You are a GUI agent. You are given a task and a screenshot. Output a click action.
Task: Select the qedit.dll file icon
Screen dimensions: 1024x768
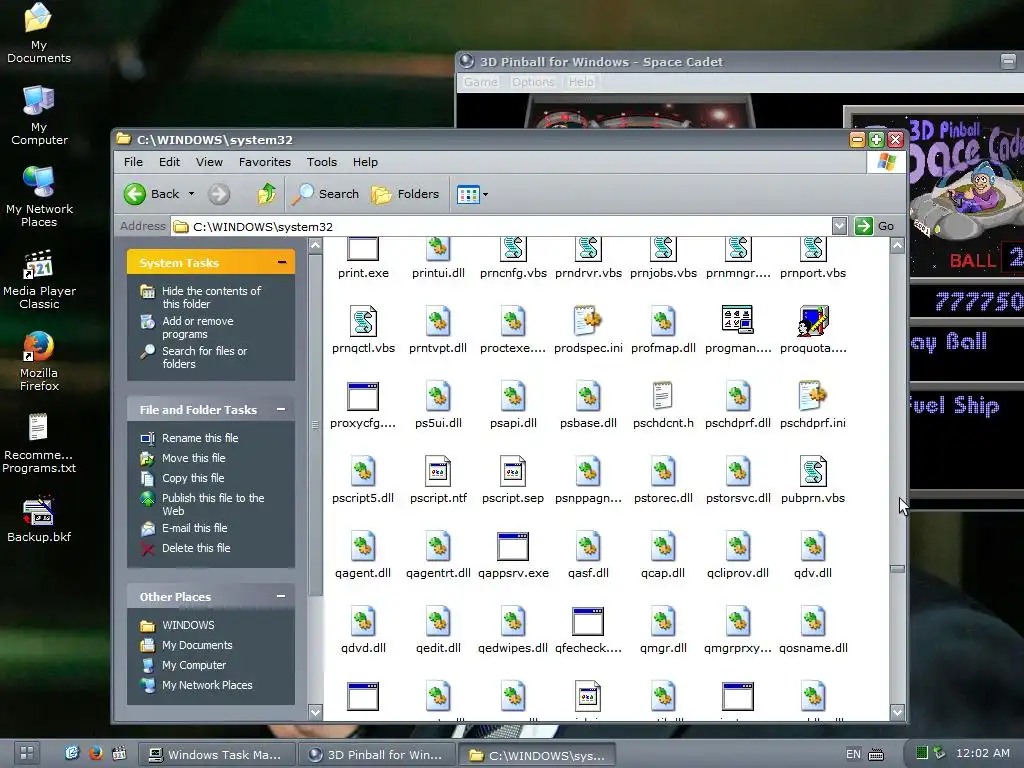438,621
